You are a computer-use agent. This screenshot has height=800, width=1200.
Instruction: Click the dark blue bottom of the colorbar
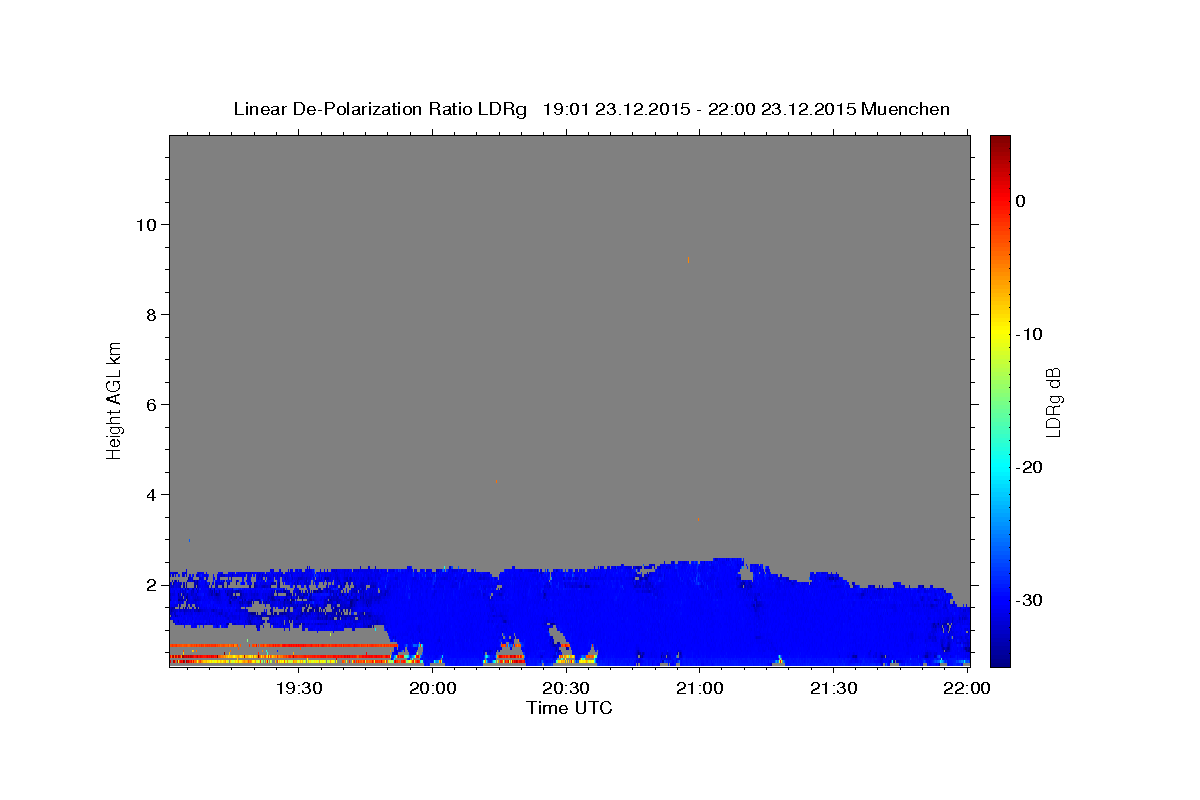(x=1000, y=659)
